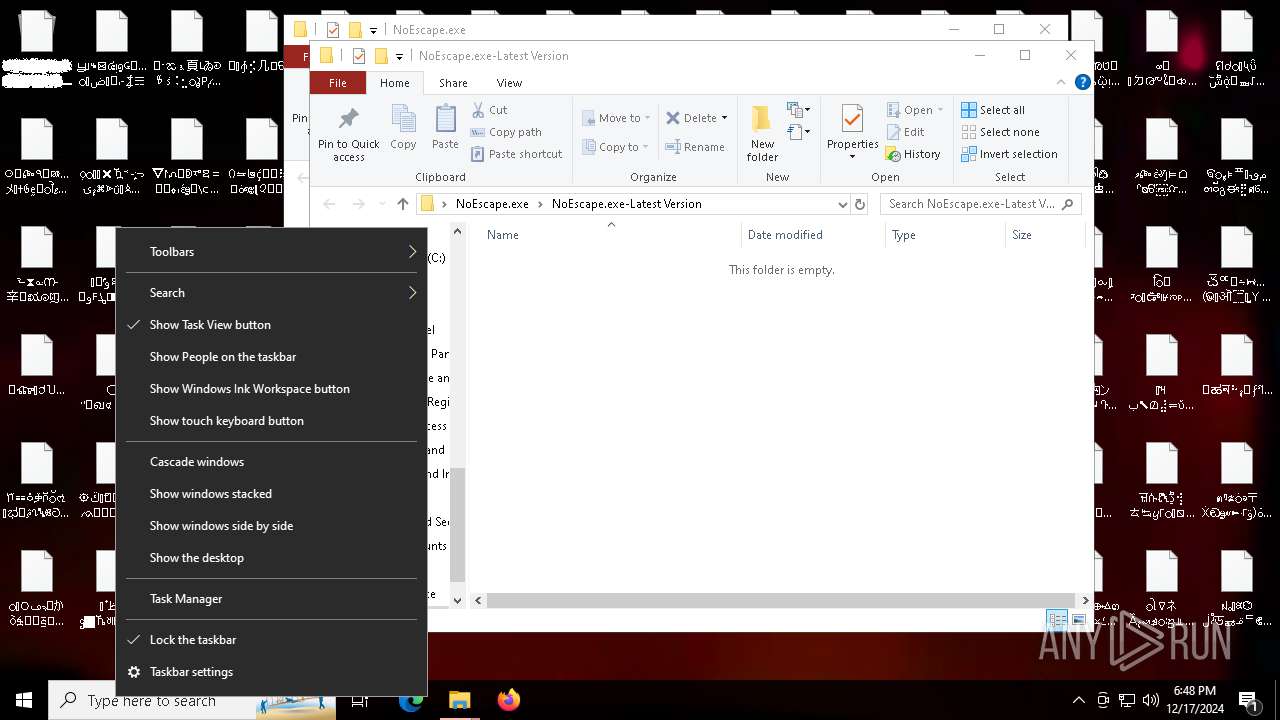
Task: Click Select none in the ribbon
Action: tap(1000, 132)
